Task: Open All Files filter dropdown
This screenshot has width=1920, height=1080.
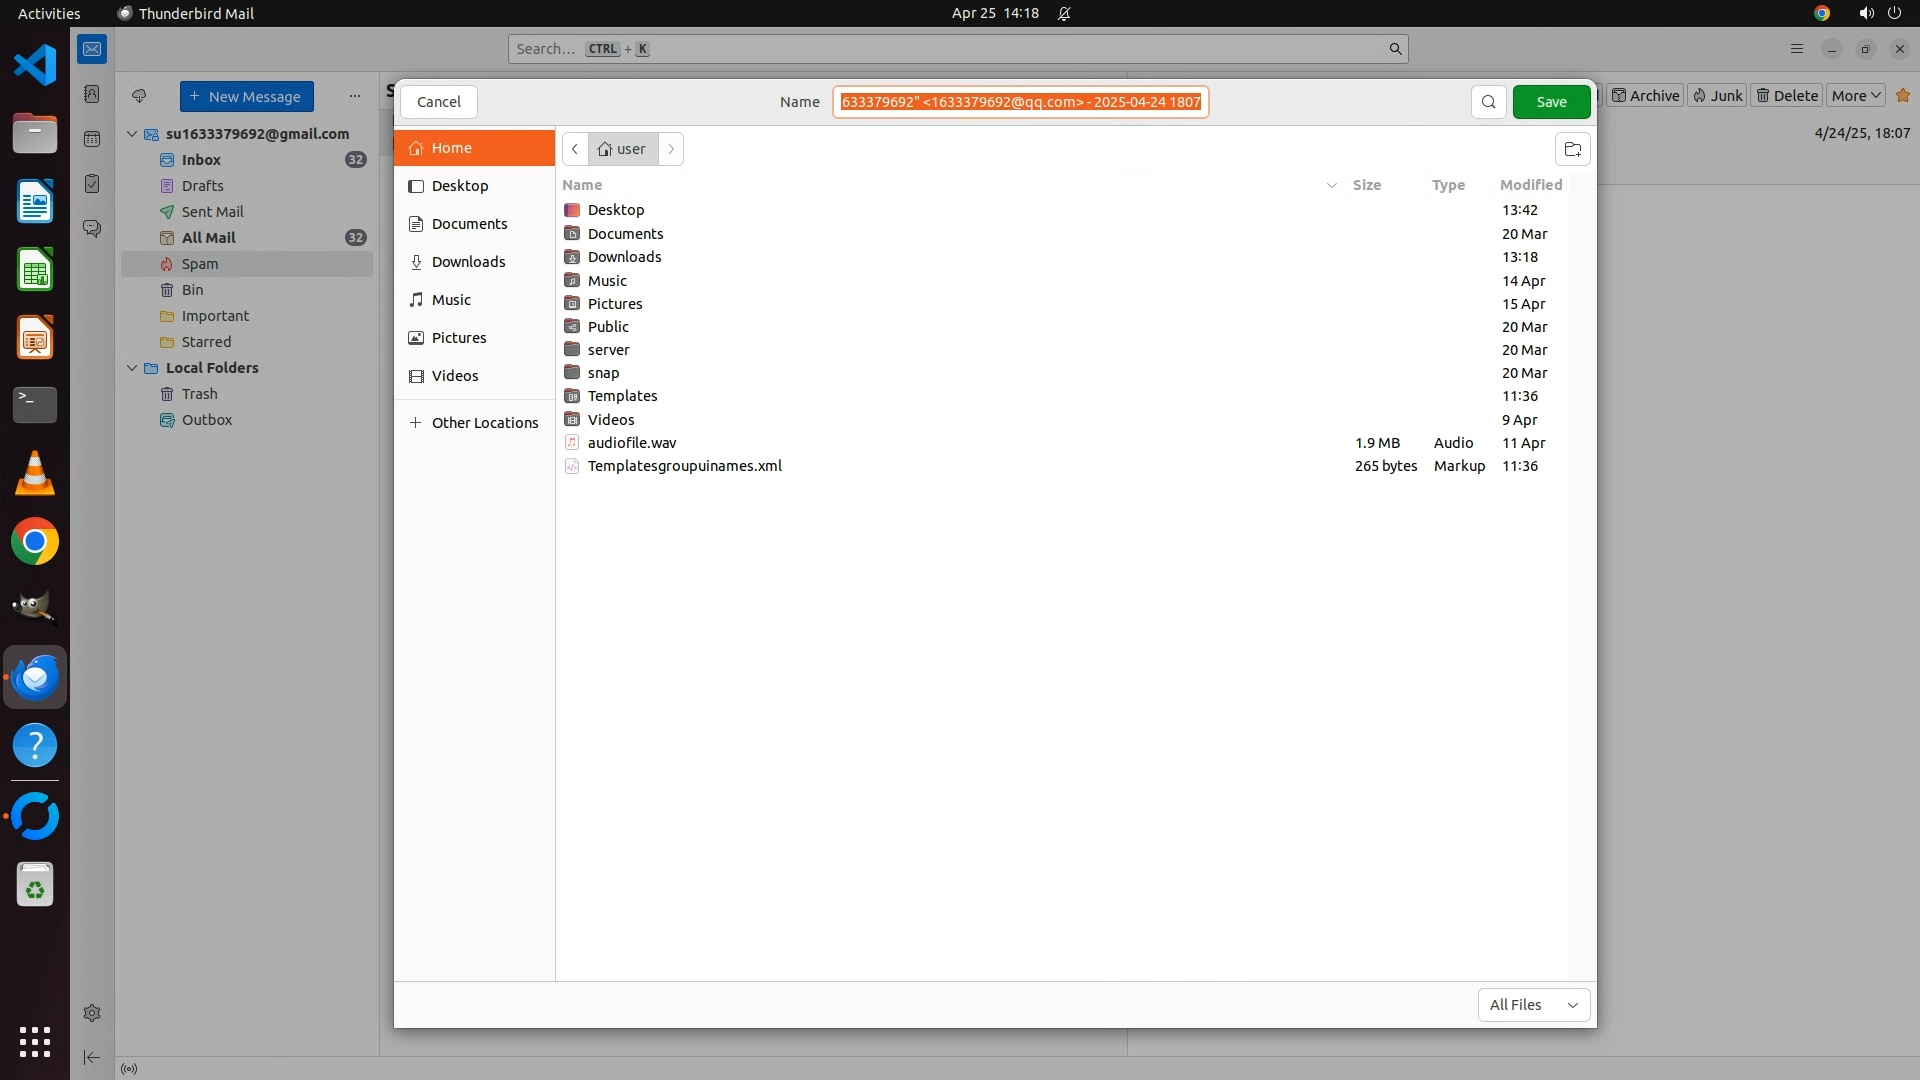Action: tap(1533, 1005)
